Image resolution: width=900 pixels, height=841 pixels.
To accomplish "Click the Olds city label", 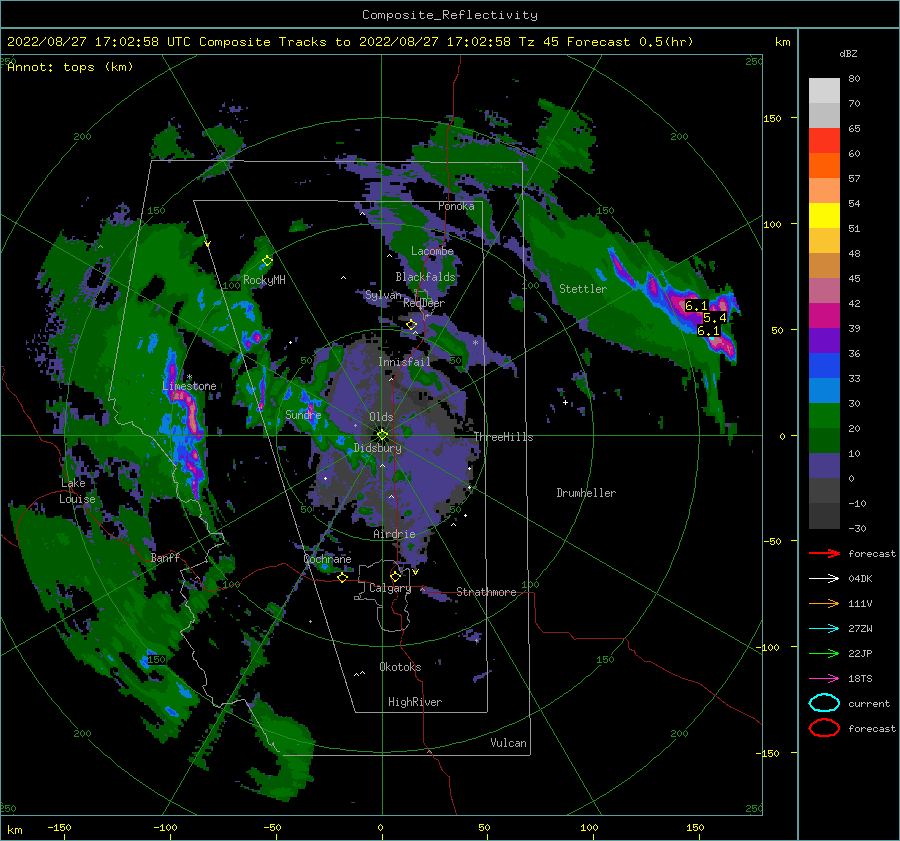I will click(381, 417).
